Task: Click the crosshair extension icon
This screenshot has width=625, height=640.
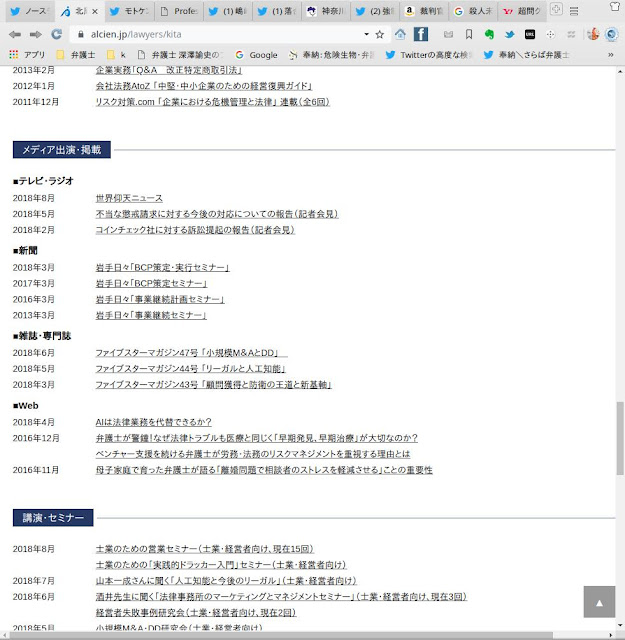Action: coord(550,35)
